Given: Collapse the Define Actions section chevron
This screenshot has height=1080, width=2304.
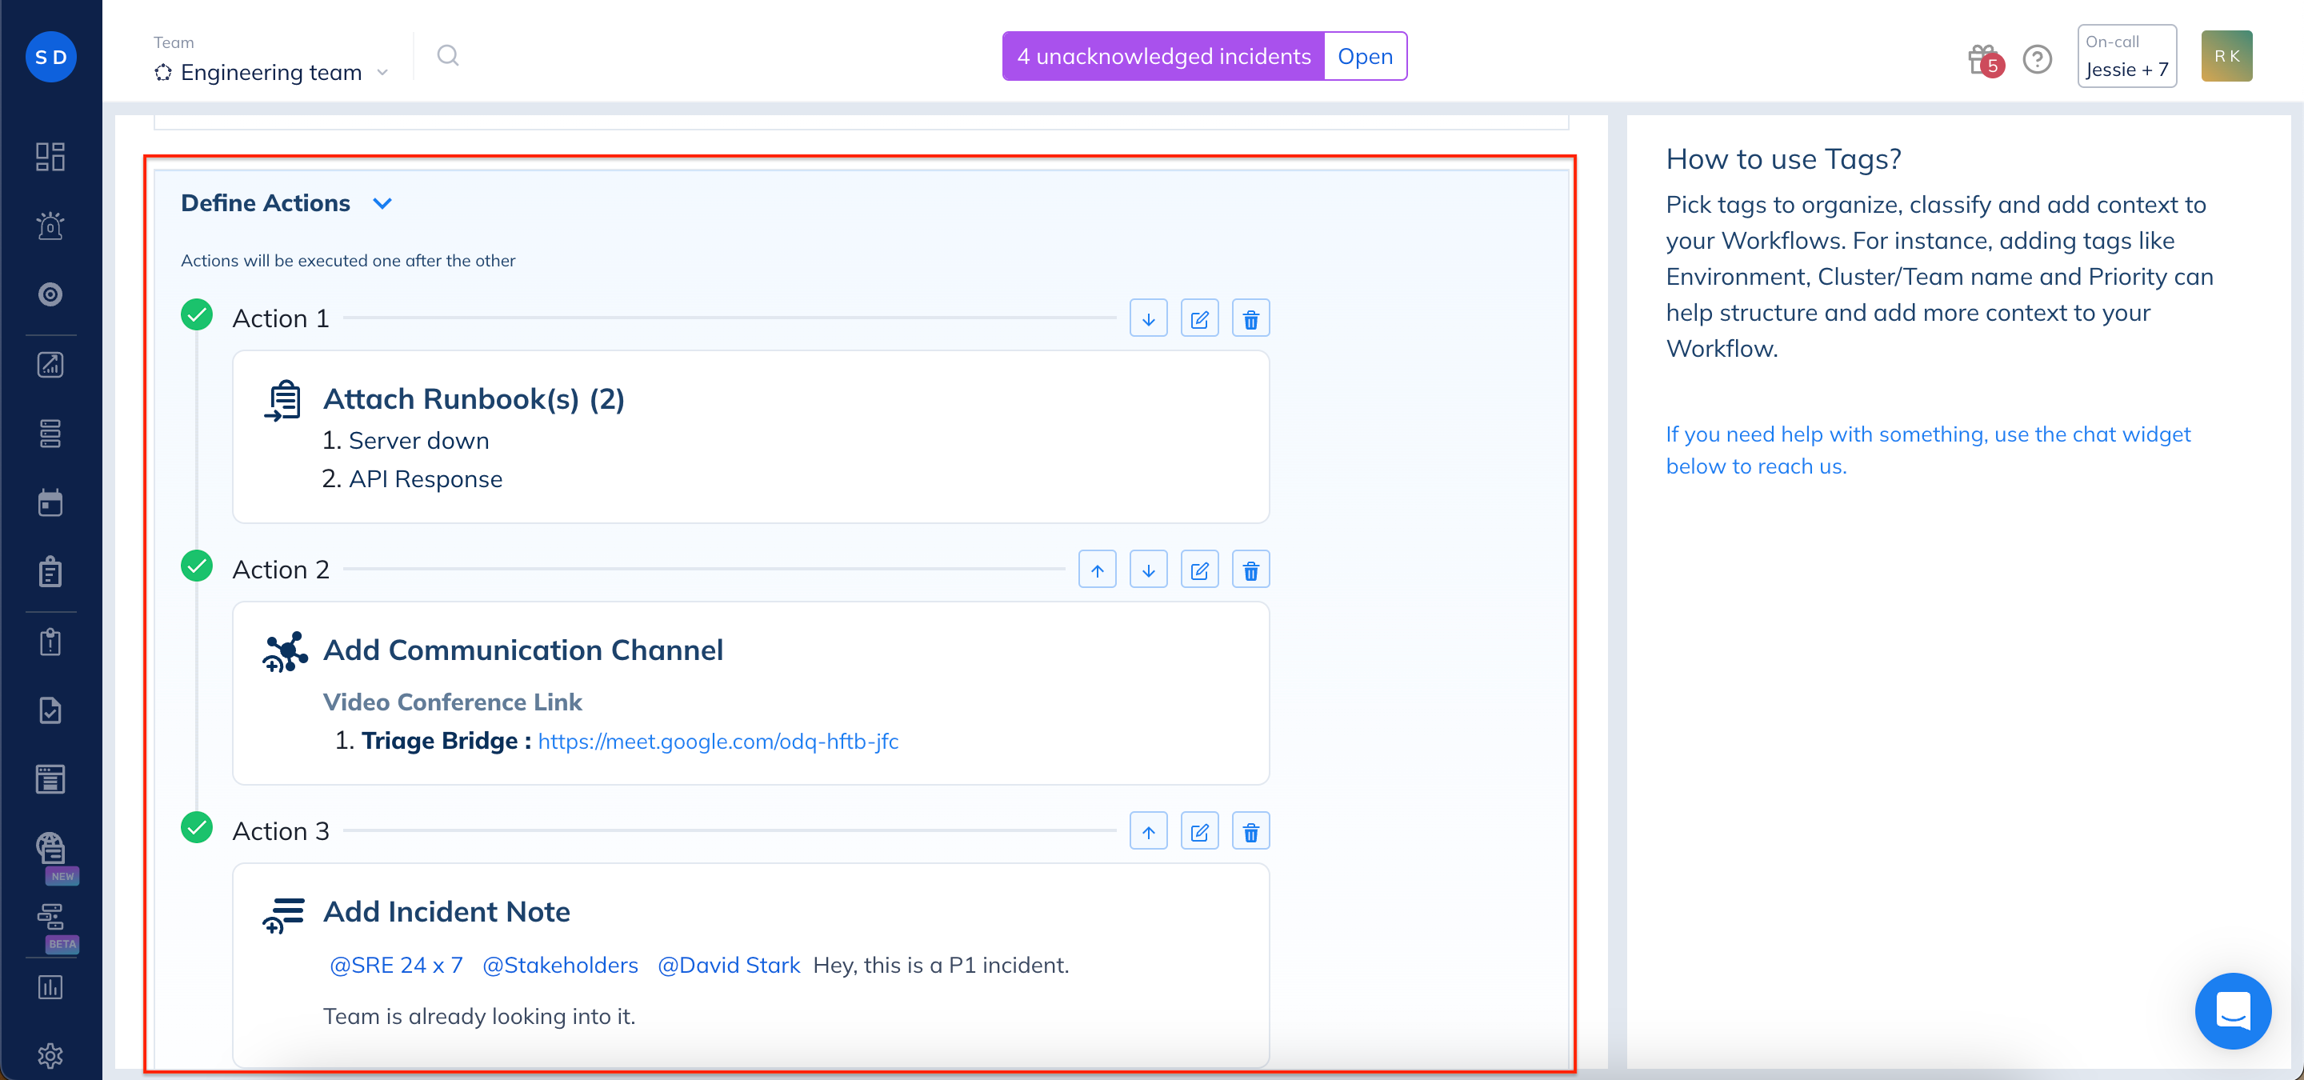Looking at the screenshot, I should tap(382, 204).
